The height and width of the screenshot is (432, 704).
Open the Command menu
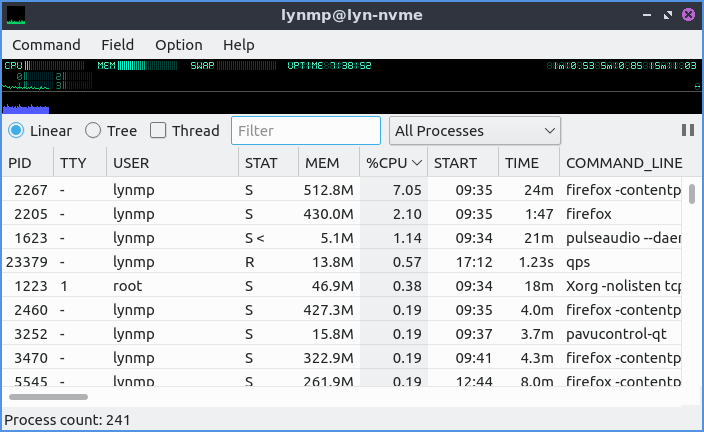[x=46, y=45]
